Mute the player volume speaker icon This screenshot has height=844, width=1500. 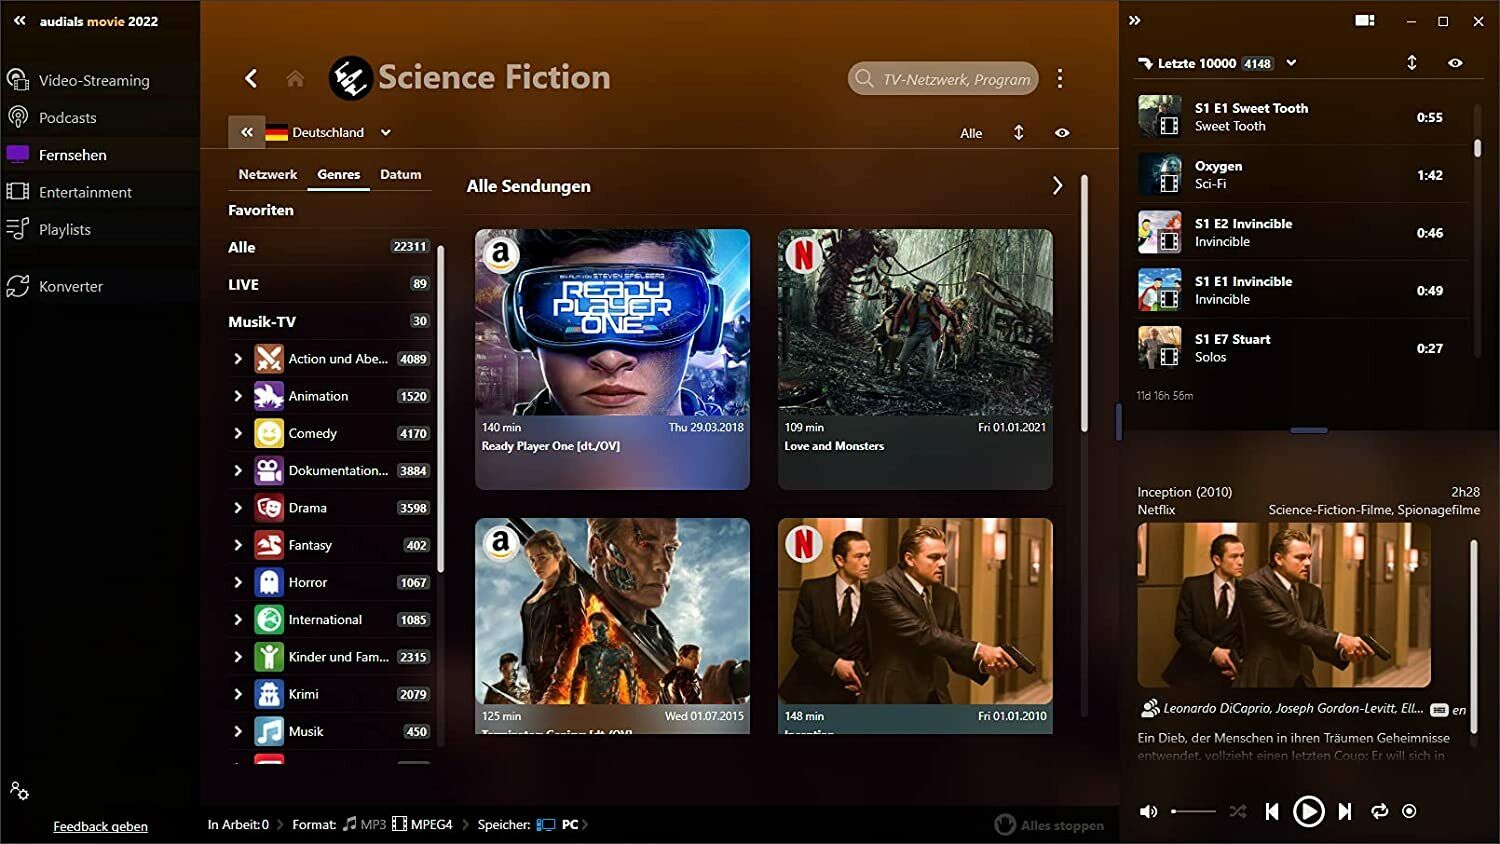[1149, 811]
